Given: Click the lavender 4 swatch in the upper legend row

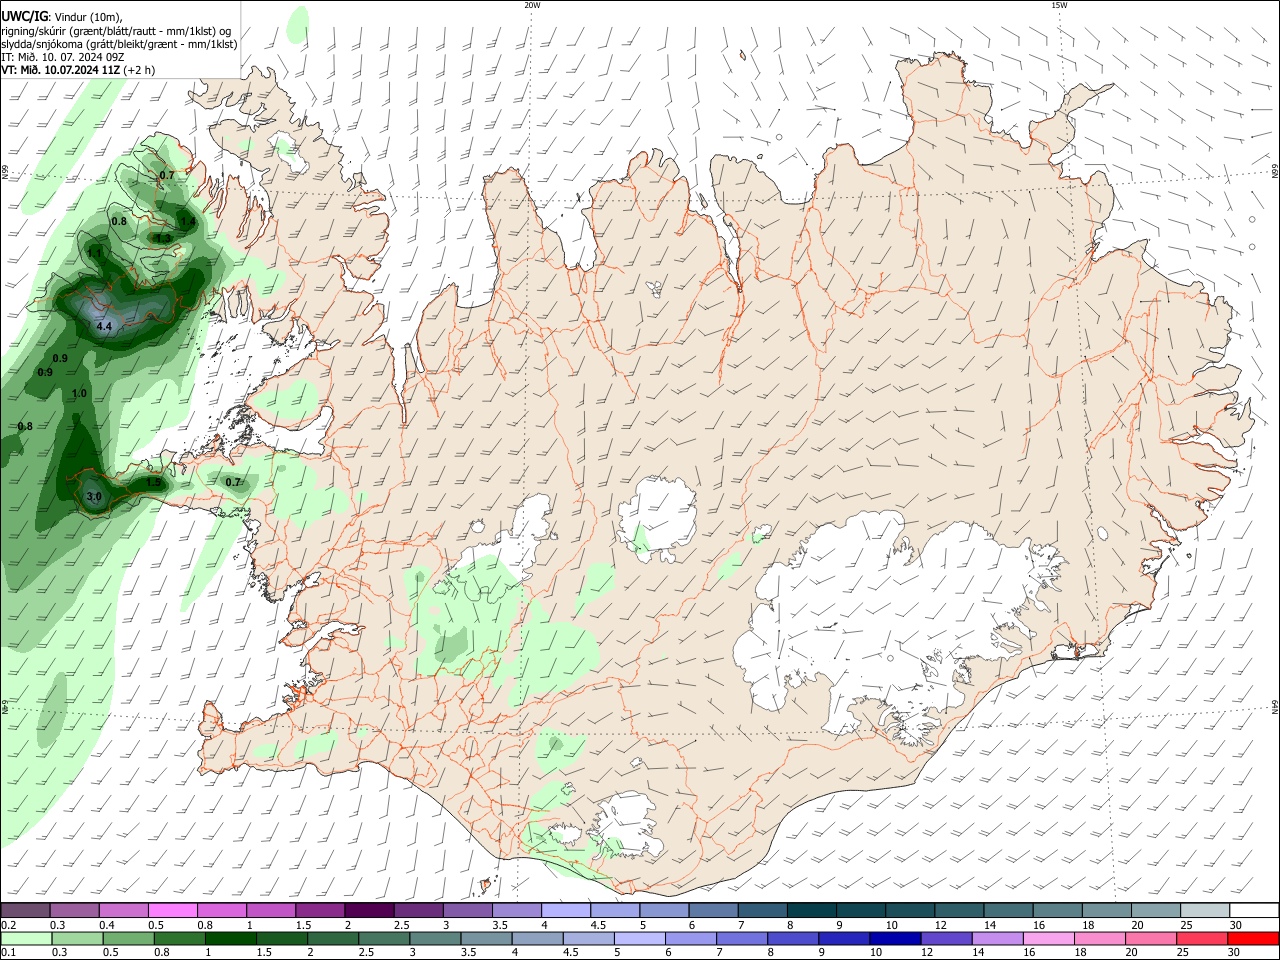Looking at the screenshot, I should click(564, 910).
